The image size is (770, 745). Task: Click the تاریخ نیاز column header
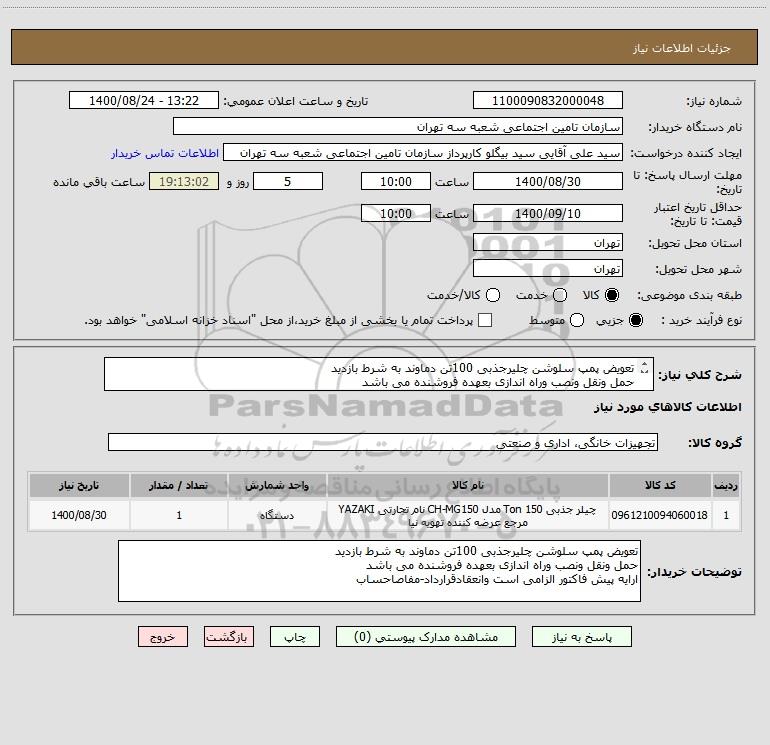click(x=79, y=485)
